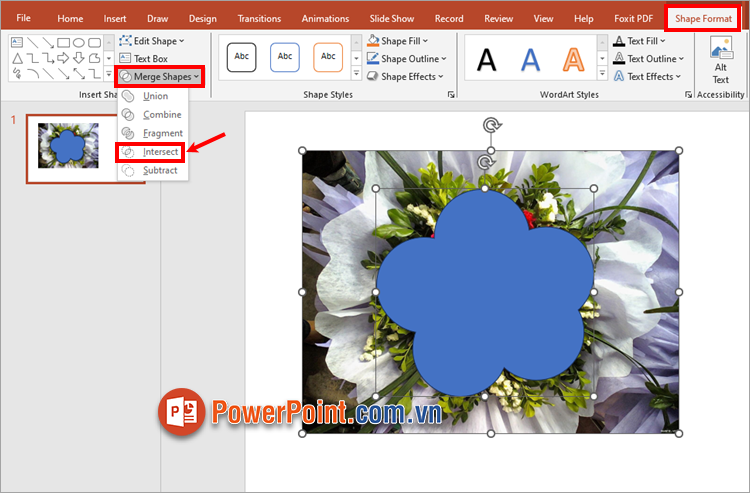Screen dimensions: 750x493
Task: Switch to the Home tab
Action: 70,19
